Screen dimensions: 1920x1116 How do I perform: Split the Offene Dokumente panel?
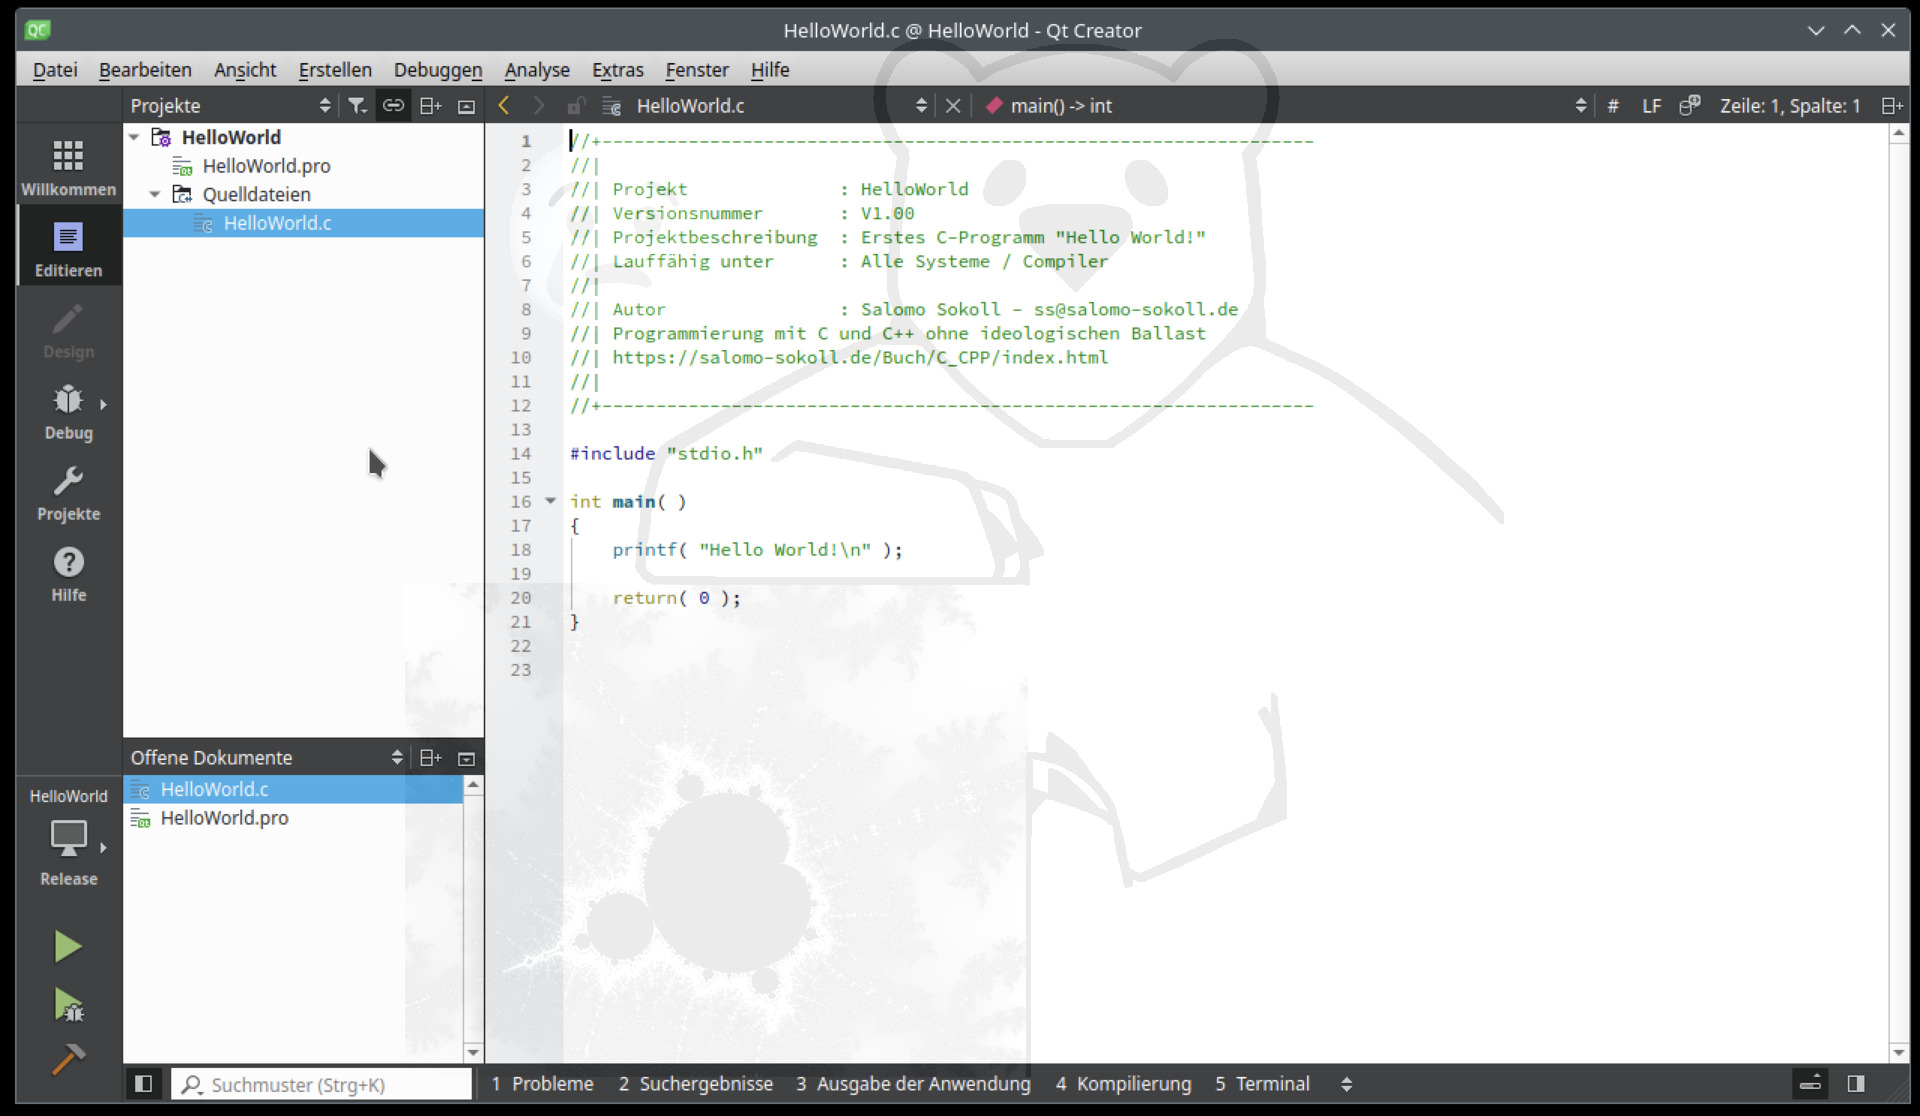(430, 758)
